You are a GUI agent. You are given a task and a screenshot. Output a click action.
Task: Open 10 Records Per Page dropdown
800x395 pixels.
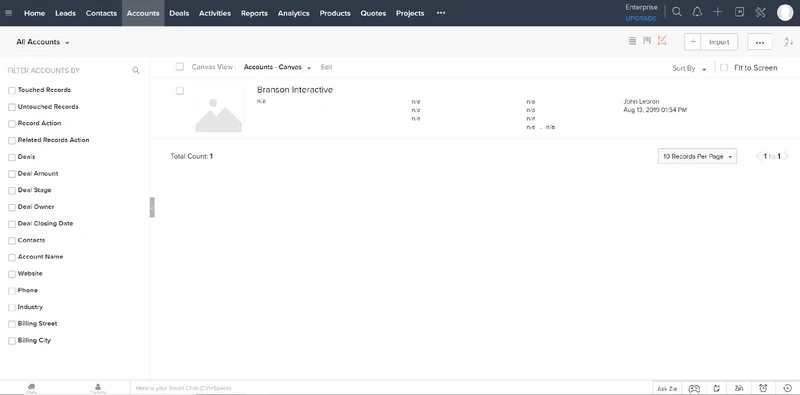[697, 156]
